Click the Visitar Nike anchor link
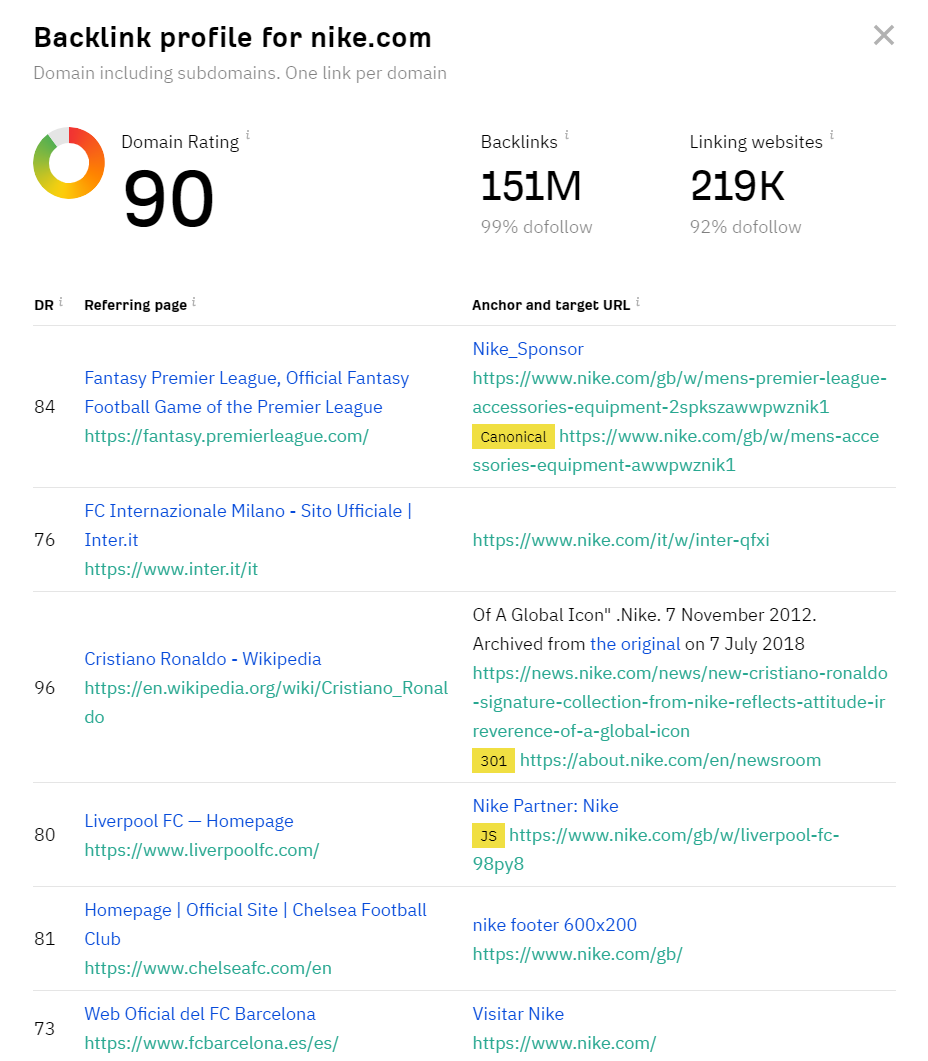The image size is (928, 1061). point(518,1014)
